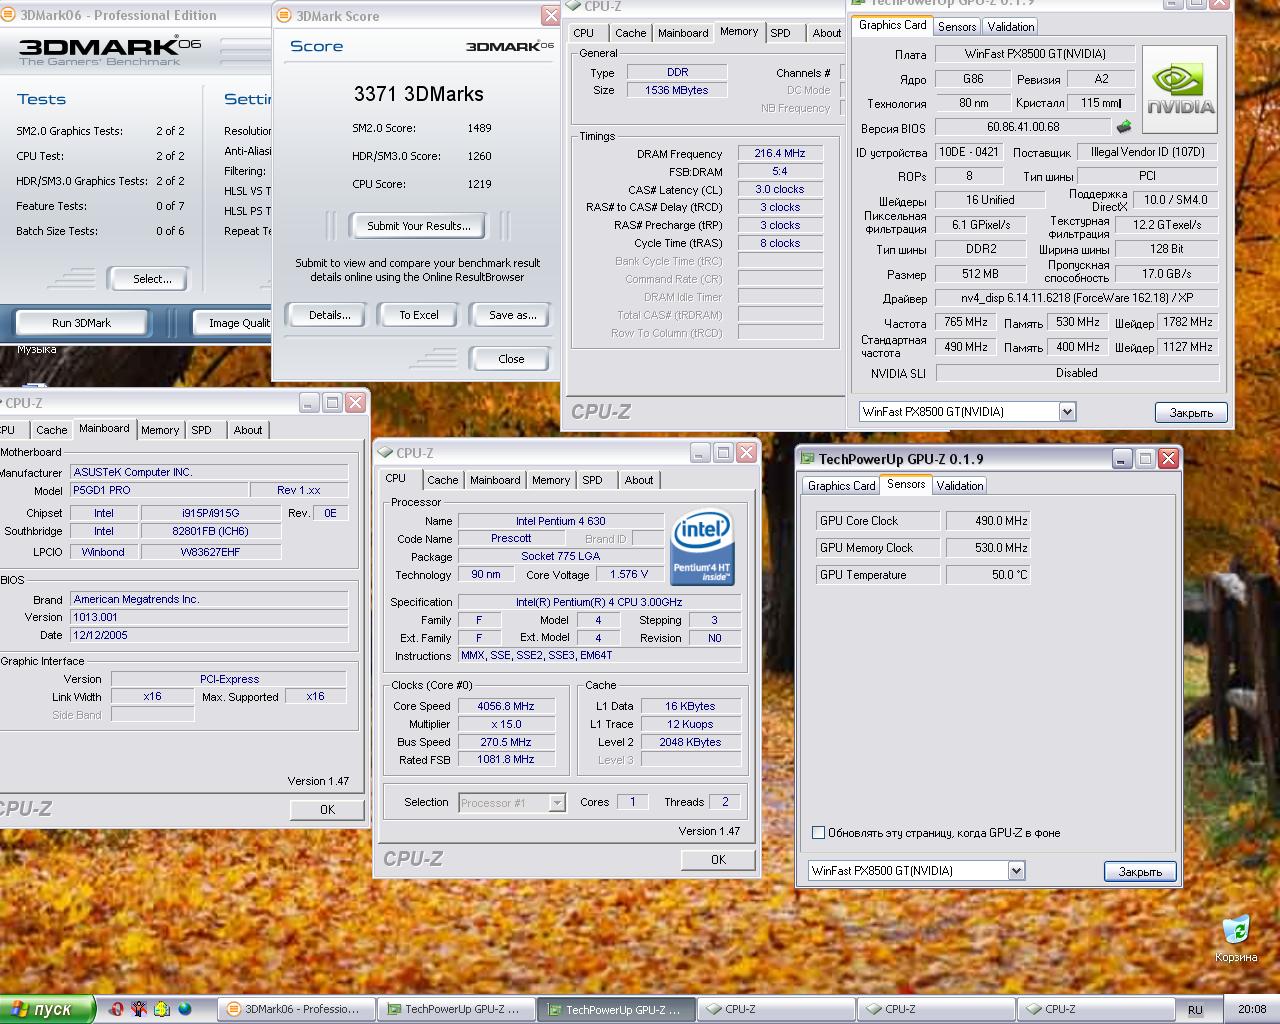Image resolution: width=1280 pixels, height=1024 pixels.
Task: Open the About tab in the CPU-Z mainboard window
Action: tap(248, 430)
